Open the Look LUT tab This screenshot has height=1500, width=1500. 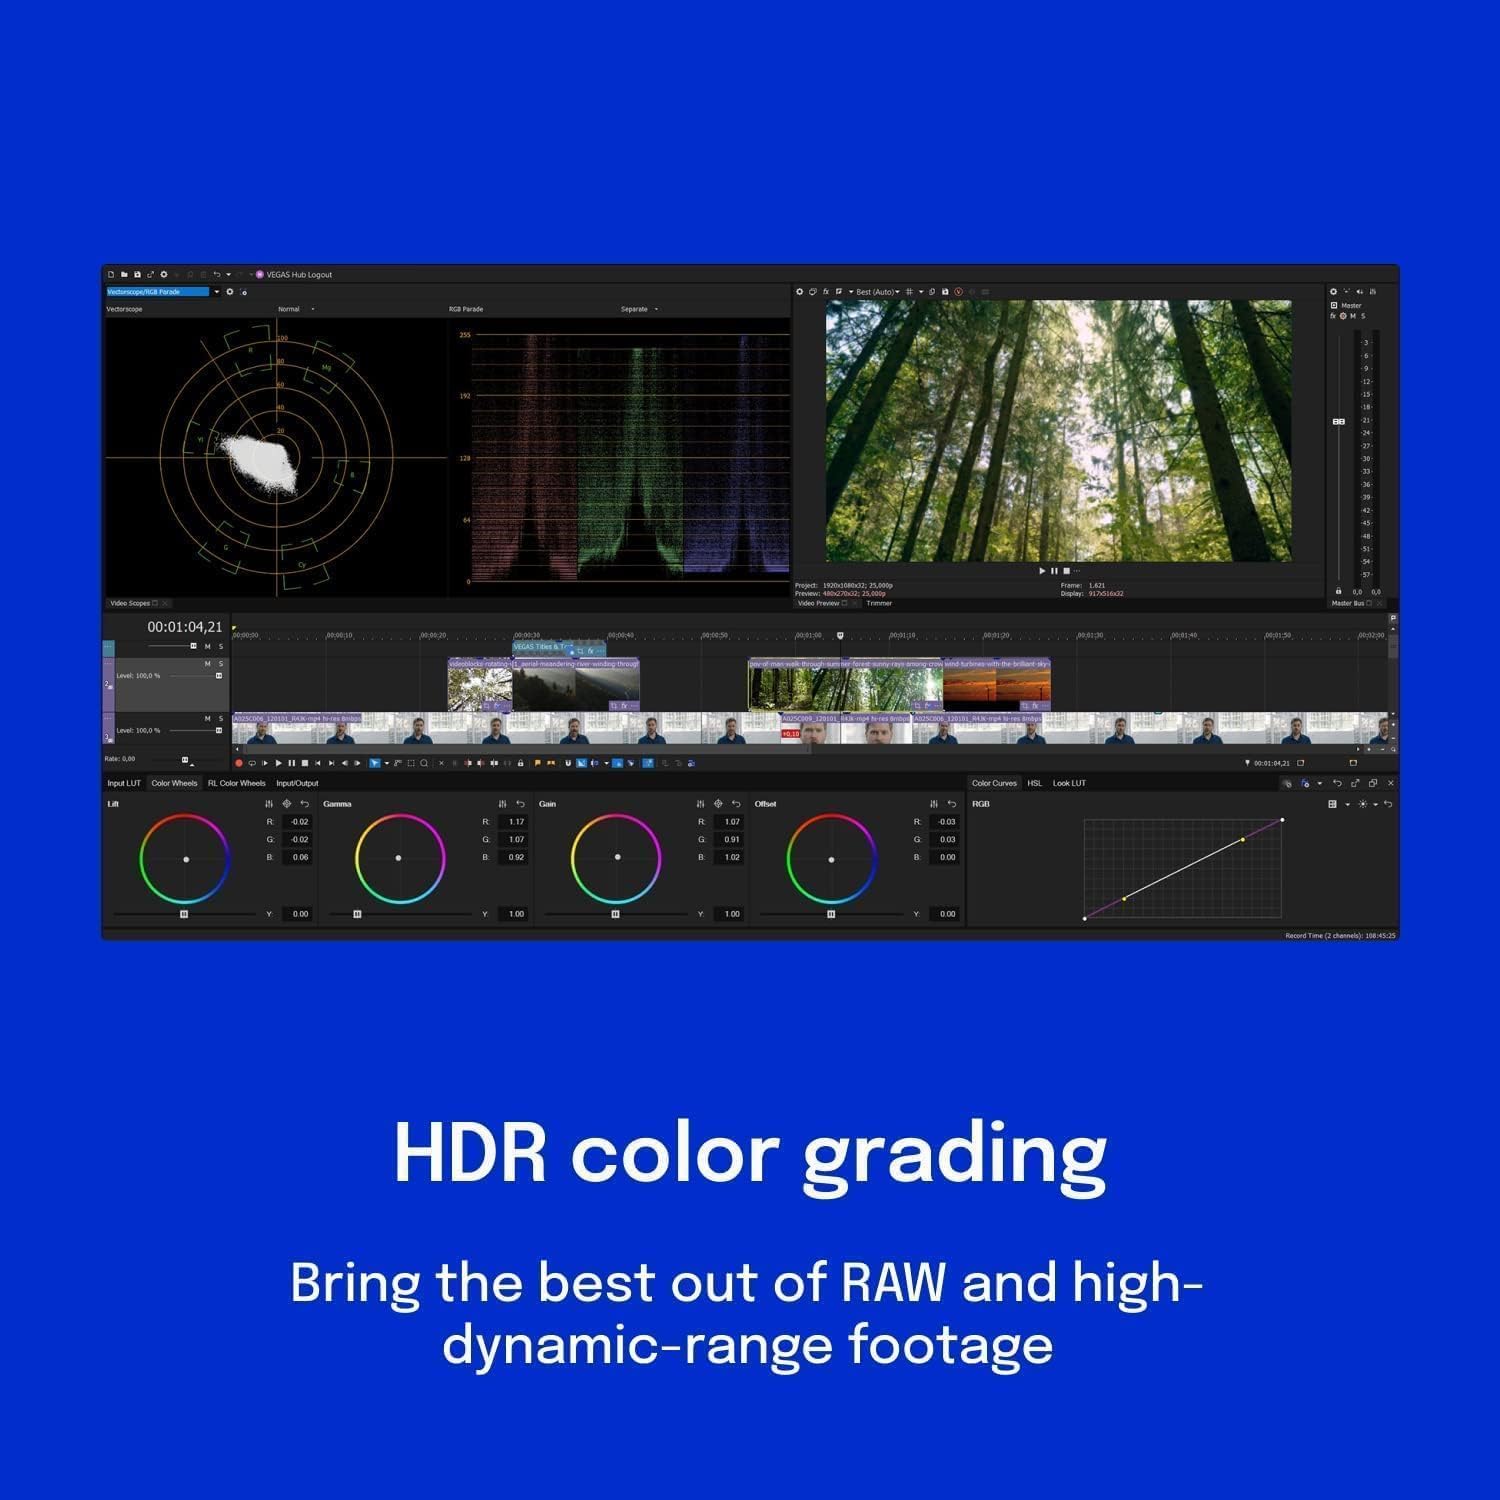(x=1069, y=783)
